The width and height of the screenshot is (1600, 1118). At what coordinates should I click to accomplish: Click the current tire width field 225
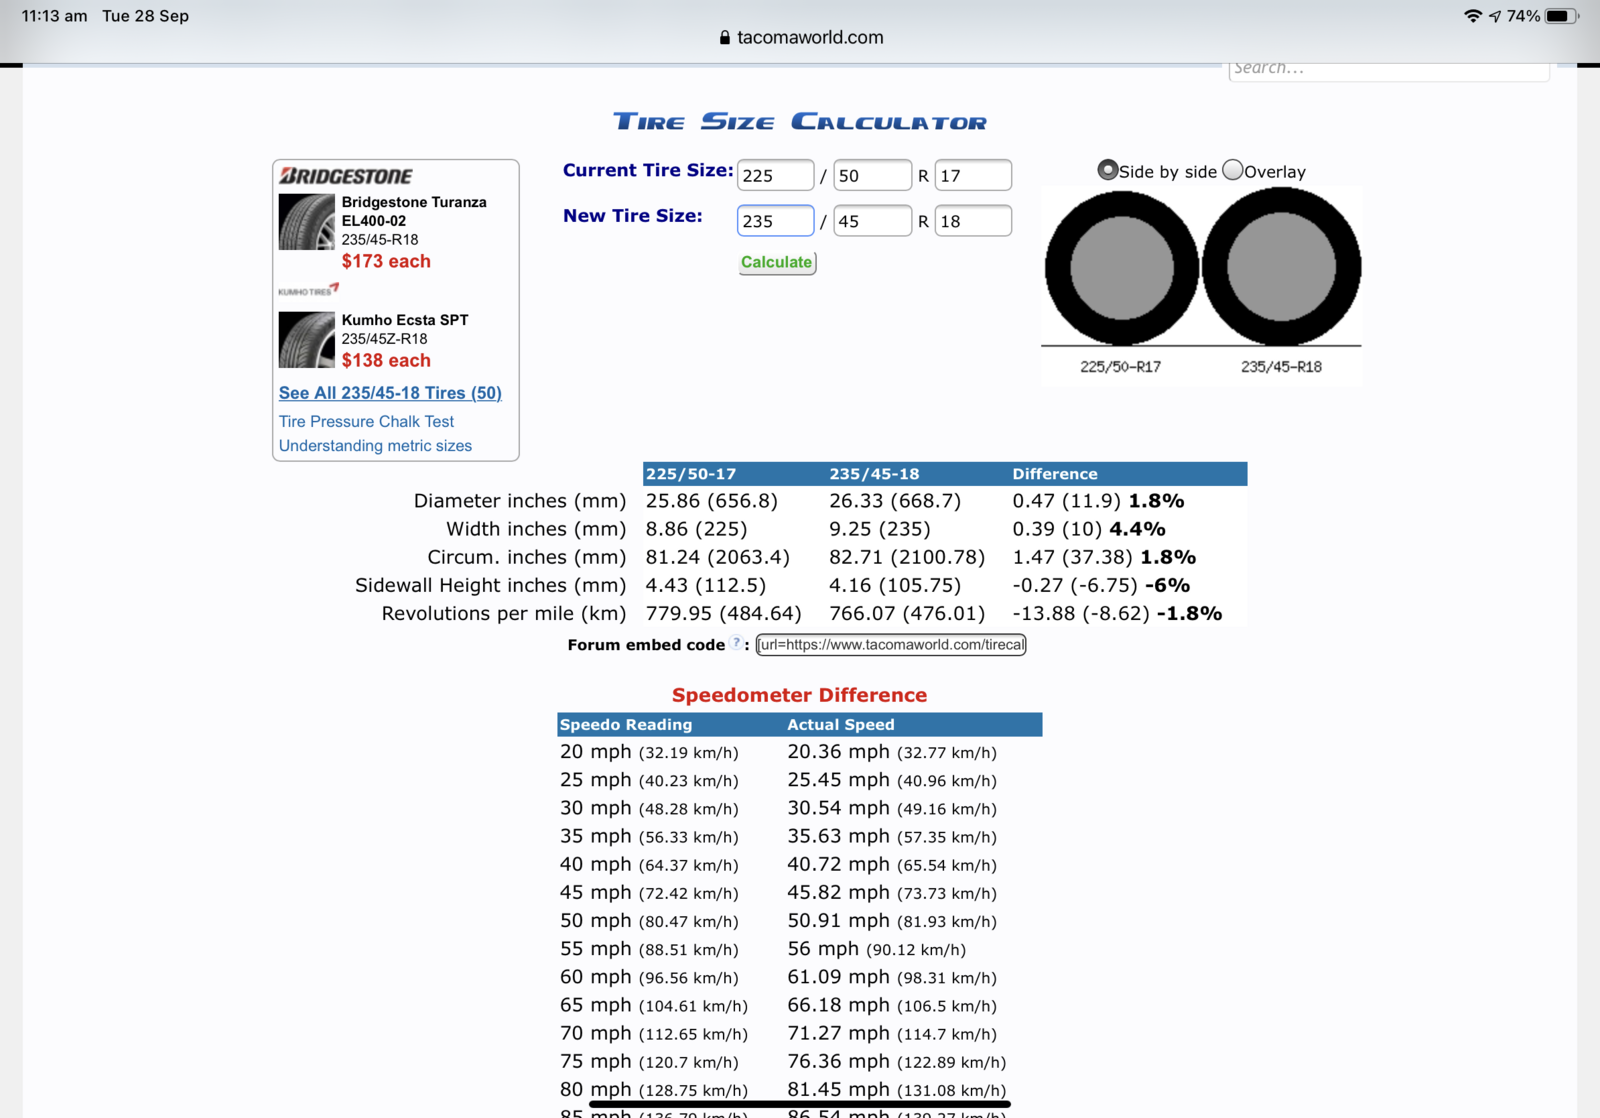(775, 176)
